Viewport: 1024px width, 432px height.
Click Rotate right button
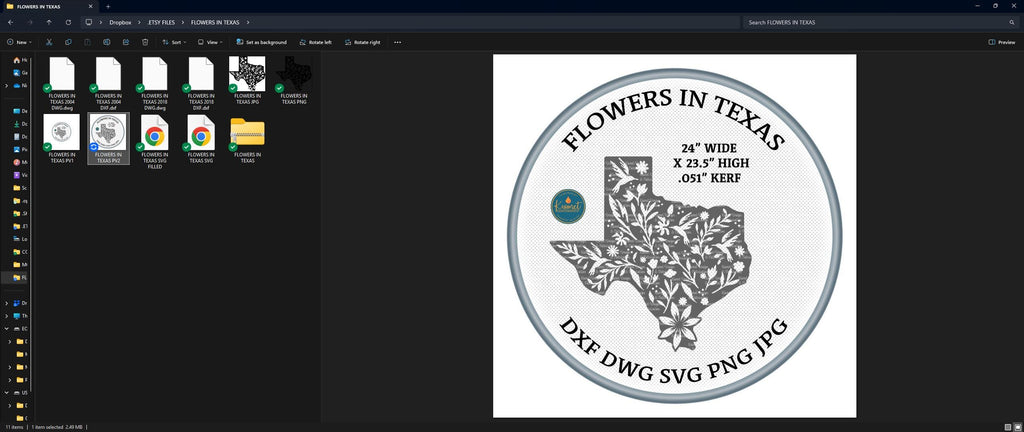coord(362,42)
